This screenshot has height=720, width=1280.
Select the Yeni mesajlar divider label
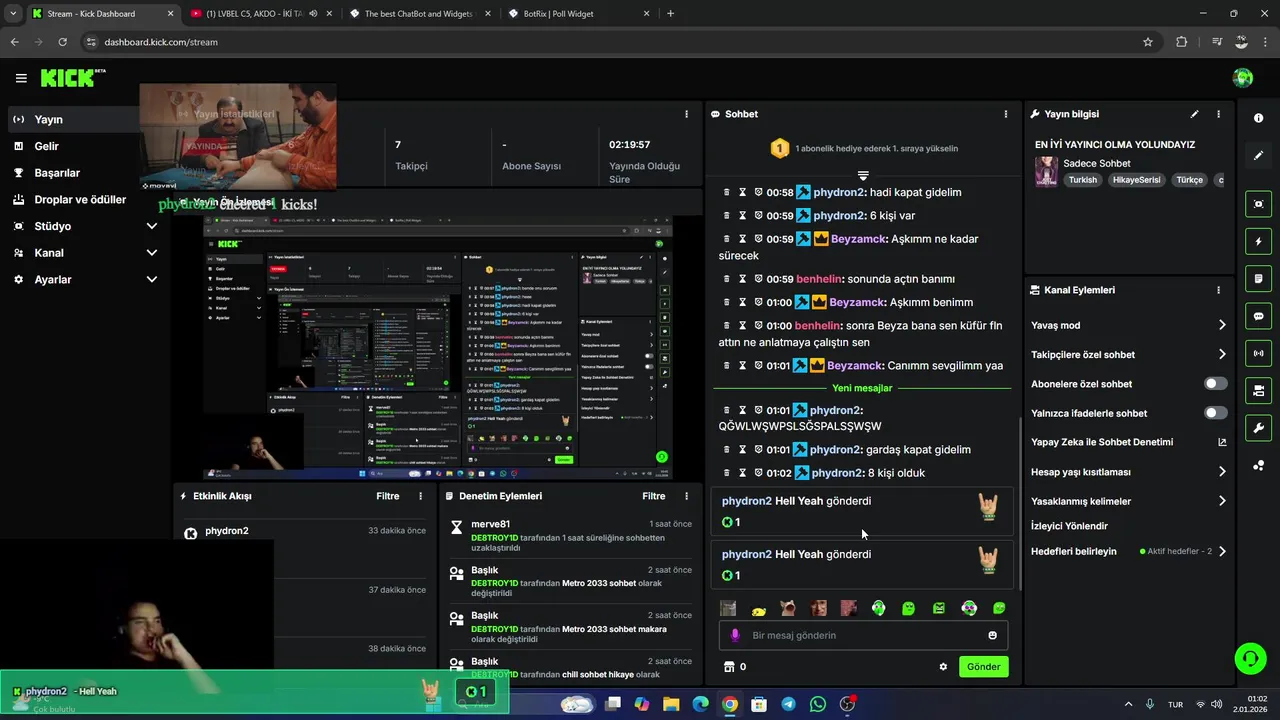click(x=862, y=388)
